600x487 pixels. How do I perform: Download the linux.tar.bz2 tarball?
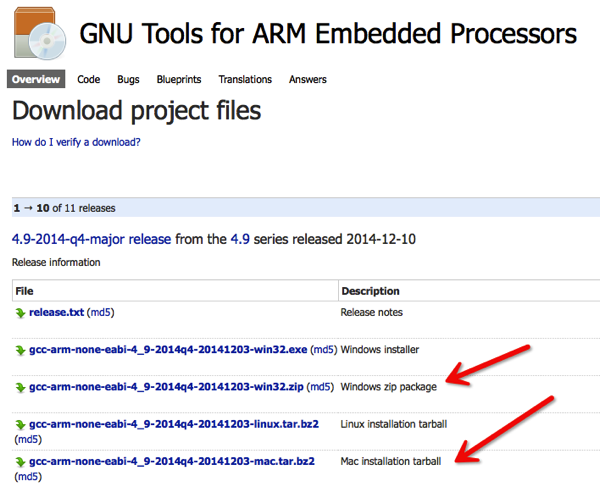(174, 424)
